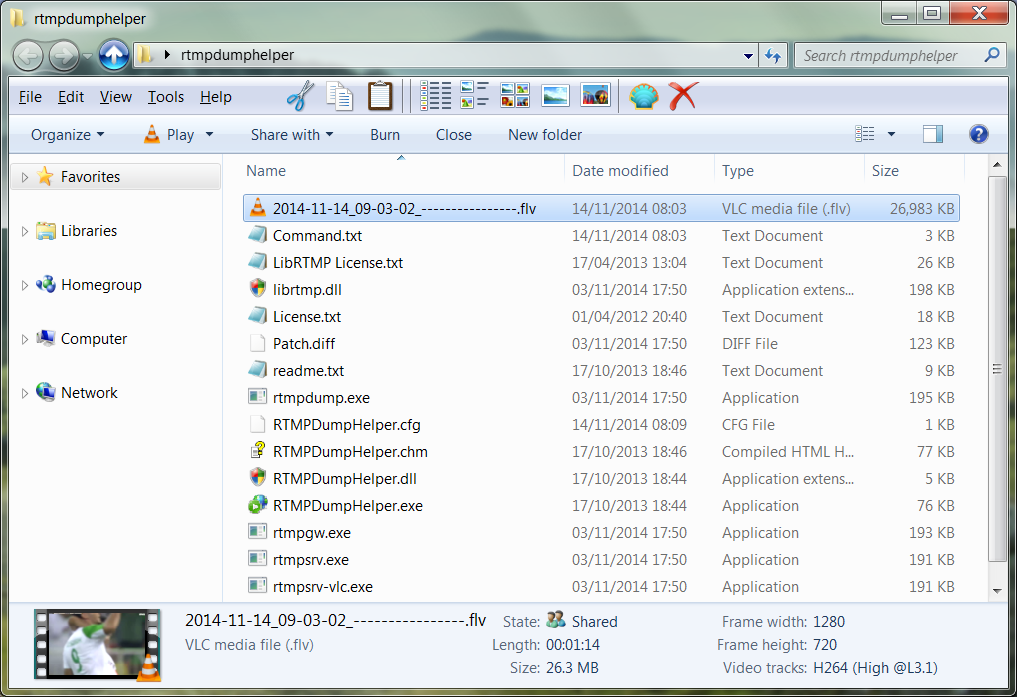Click the video thumbnail in details pane
Screen dimensions: 1017x697
(97, 645)
